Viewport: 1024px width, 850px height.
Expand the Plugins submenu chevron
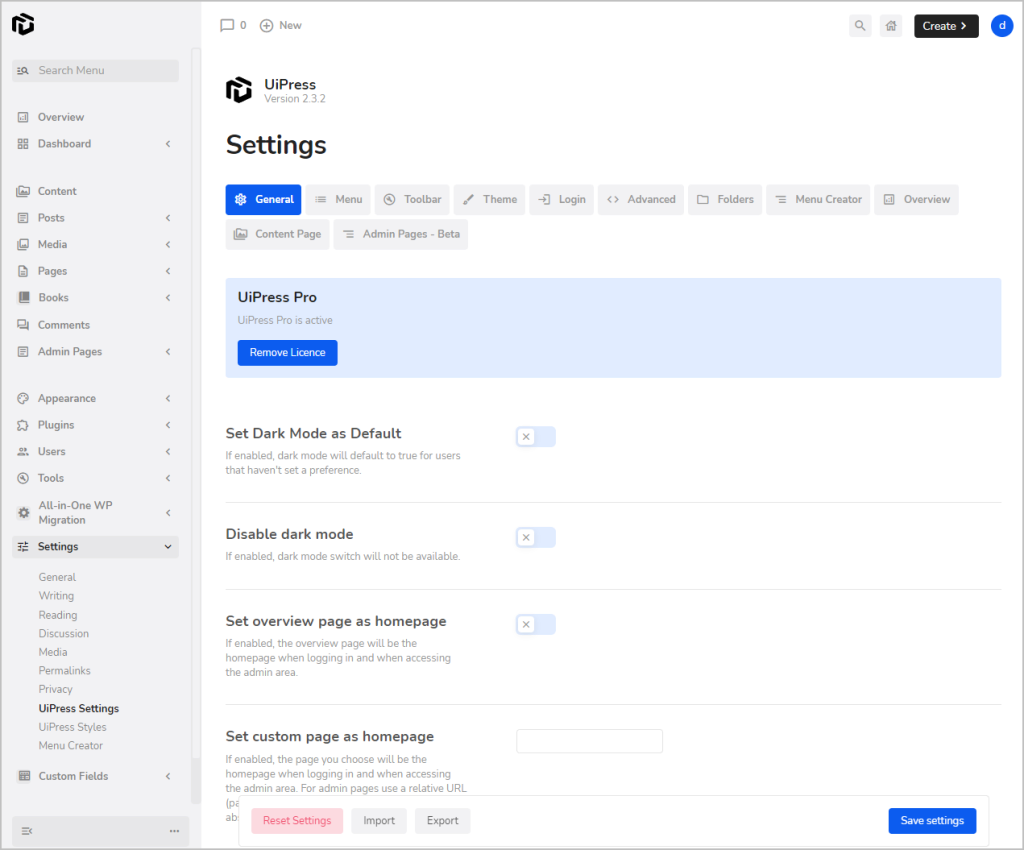point(168,425)
